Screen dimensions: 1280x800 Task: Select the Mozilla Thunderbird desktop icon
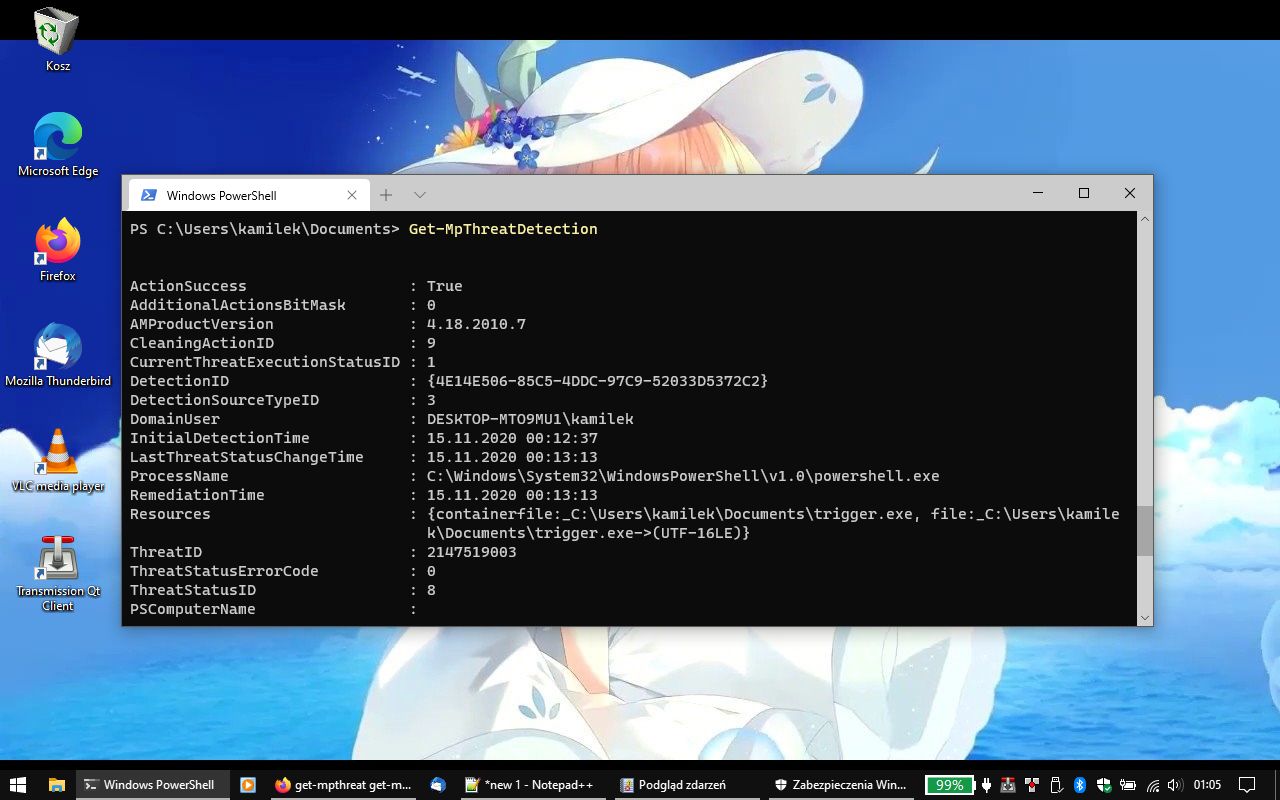click(x=58, y=355)
